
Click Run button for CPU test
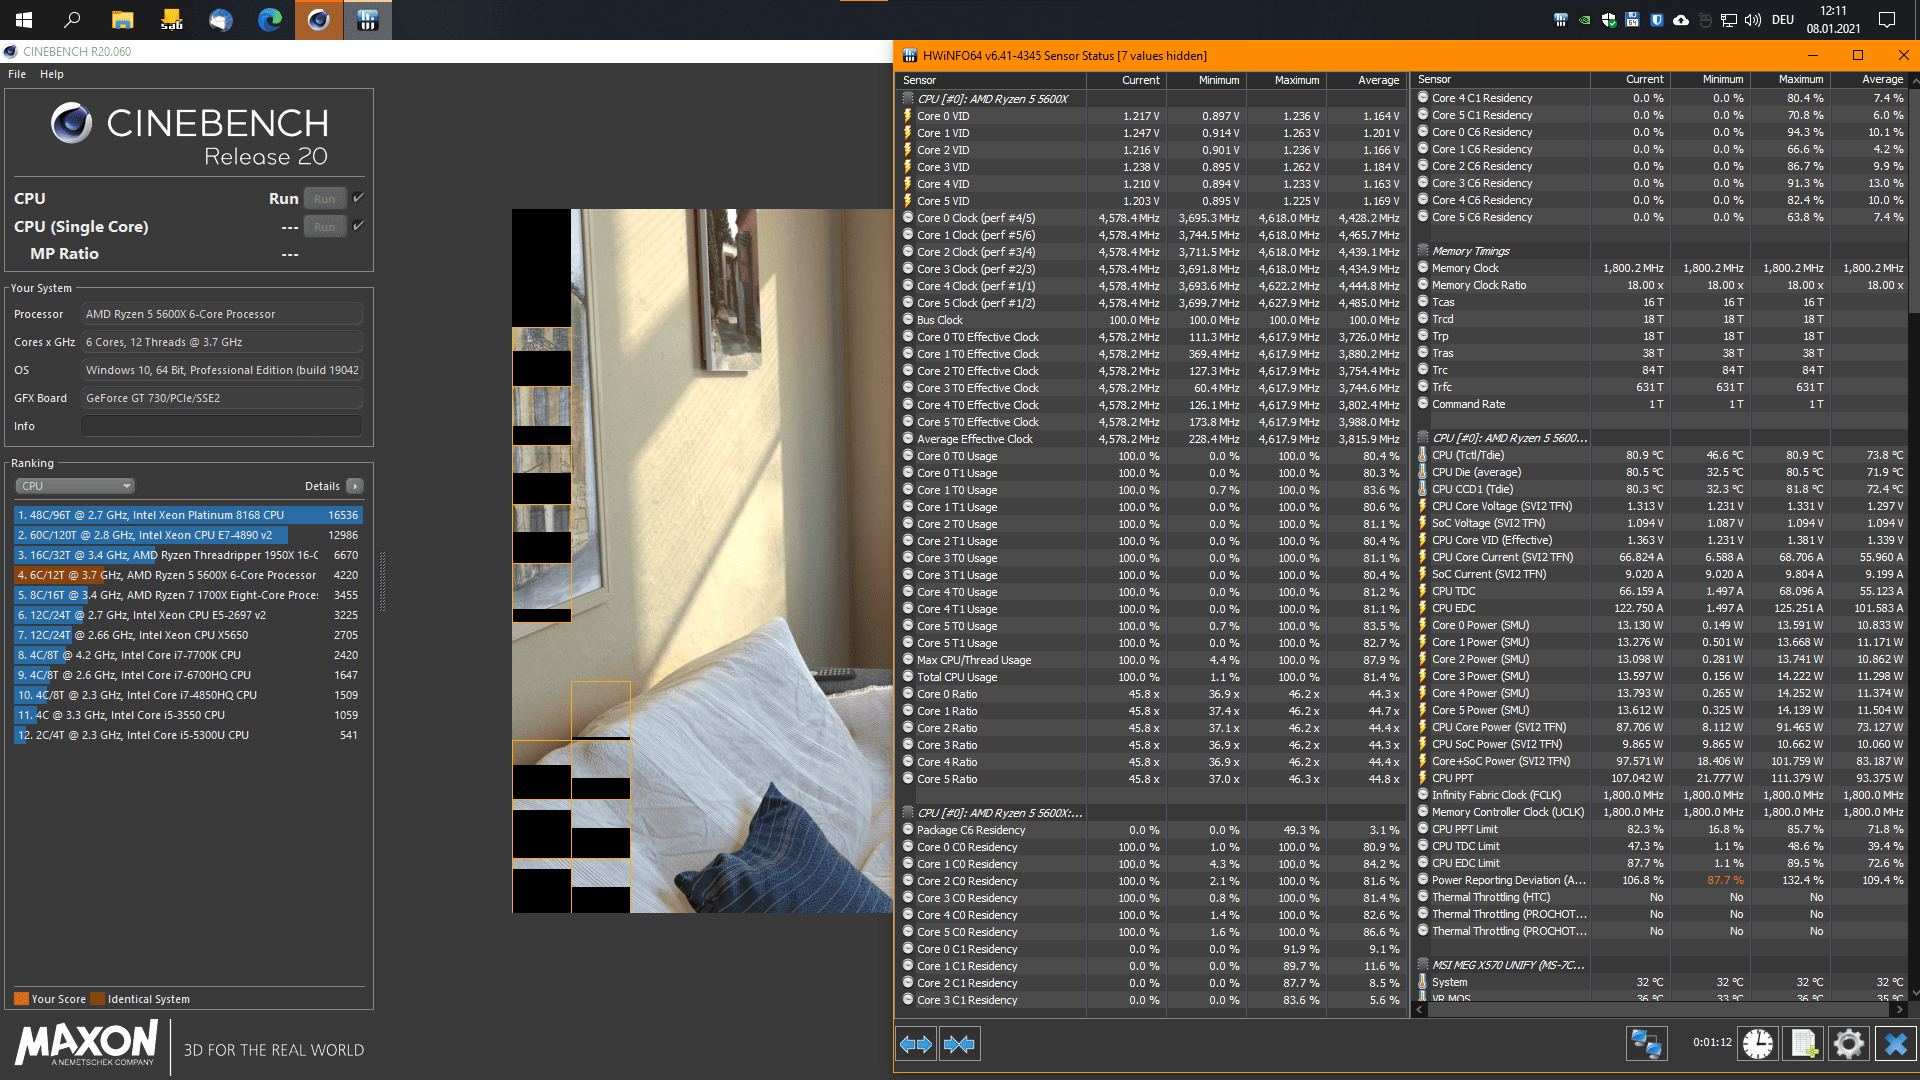coord(324,199)
